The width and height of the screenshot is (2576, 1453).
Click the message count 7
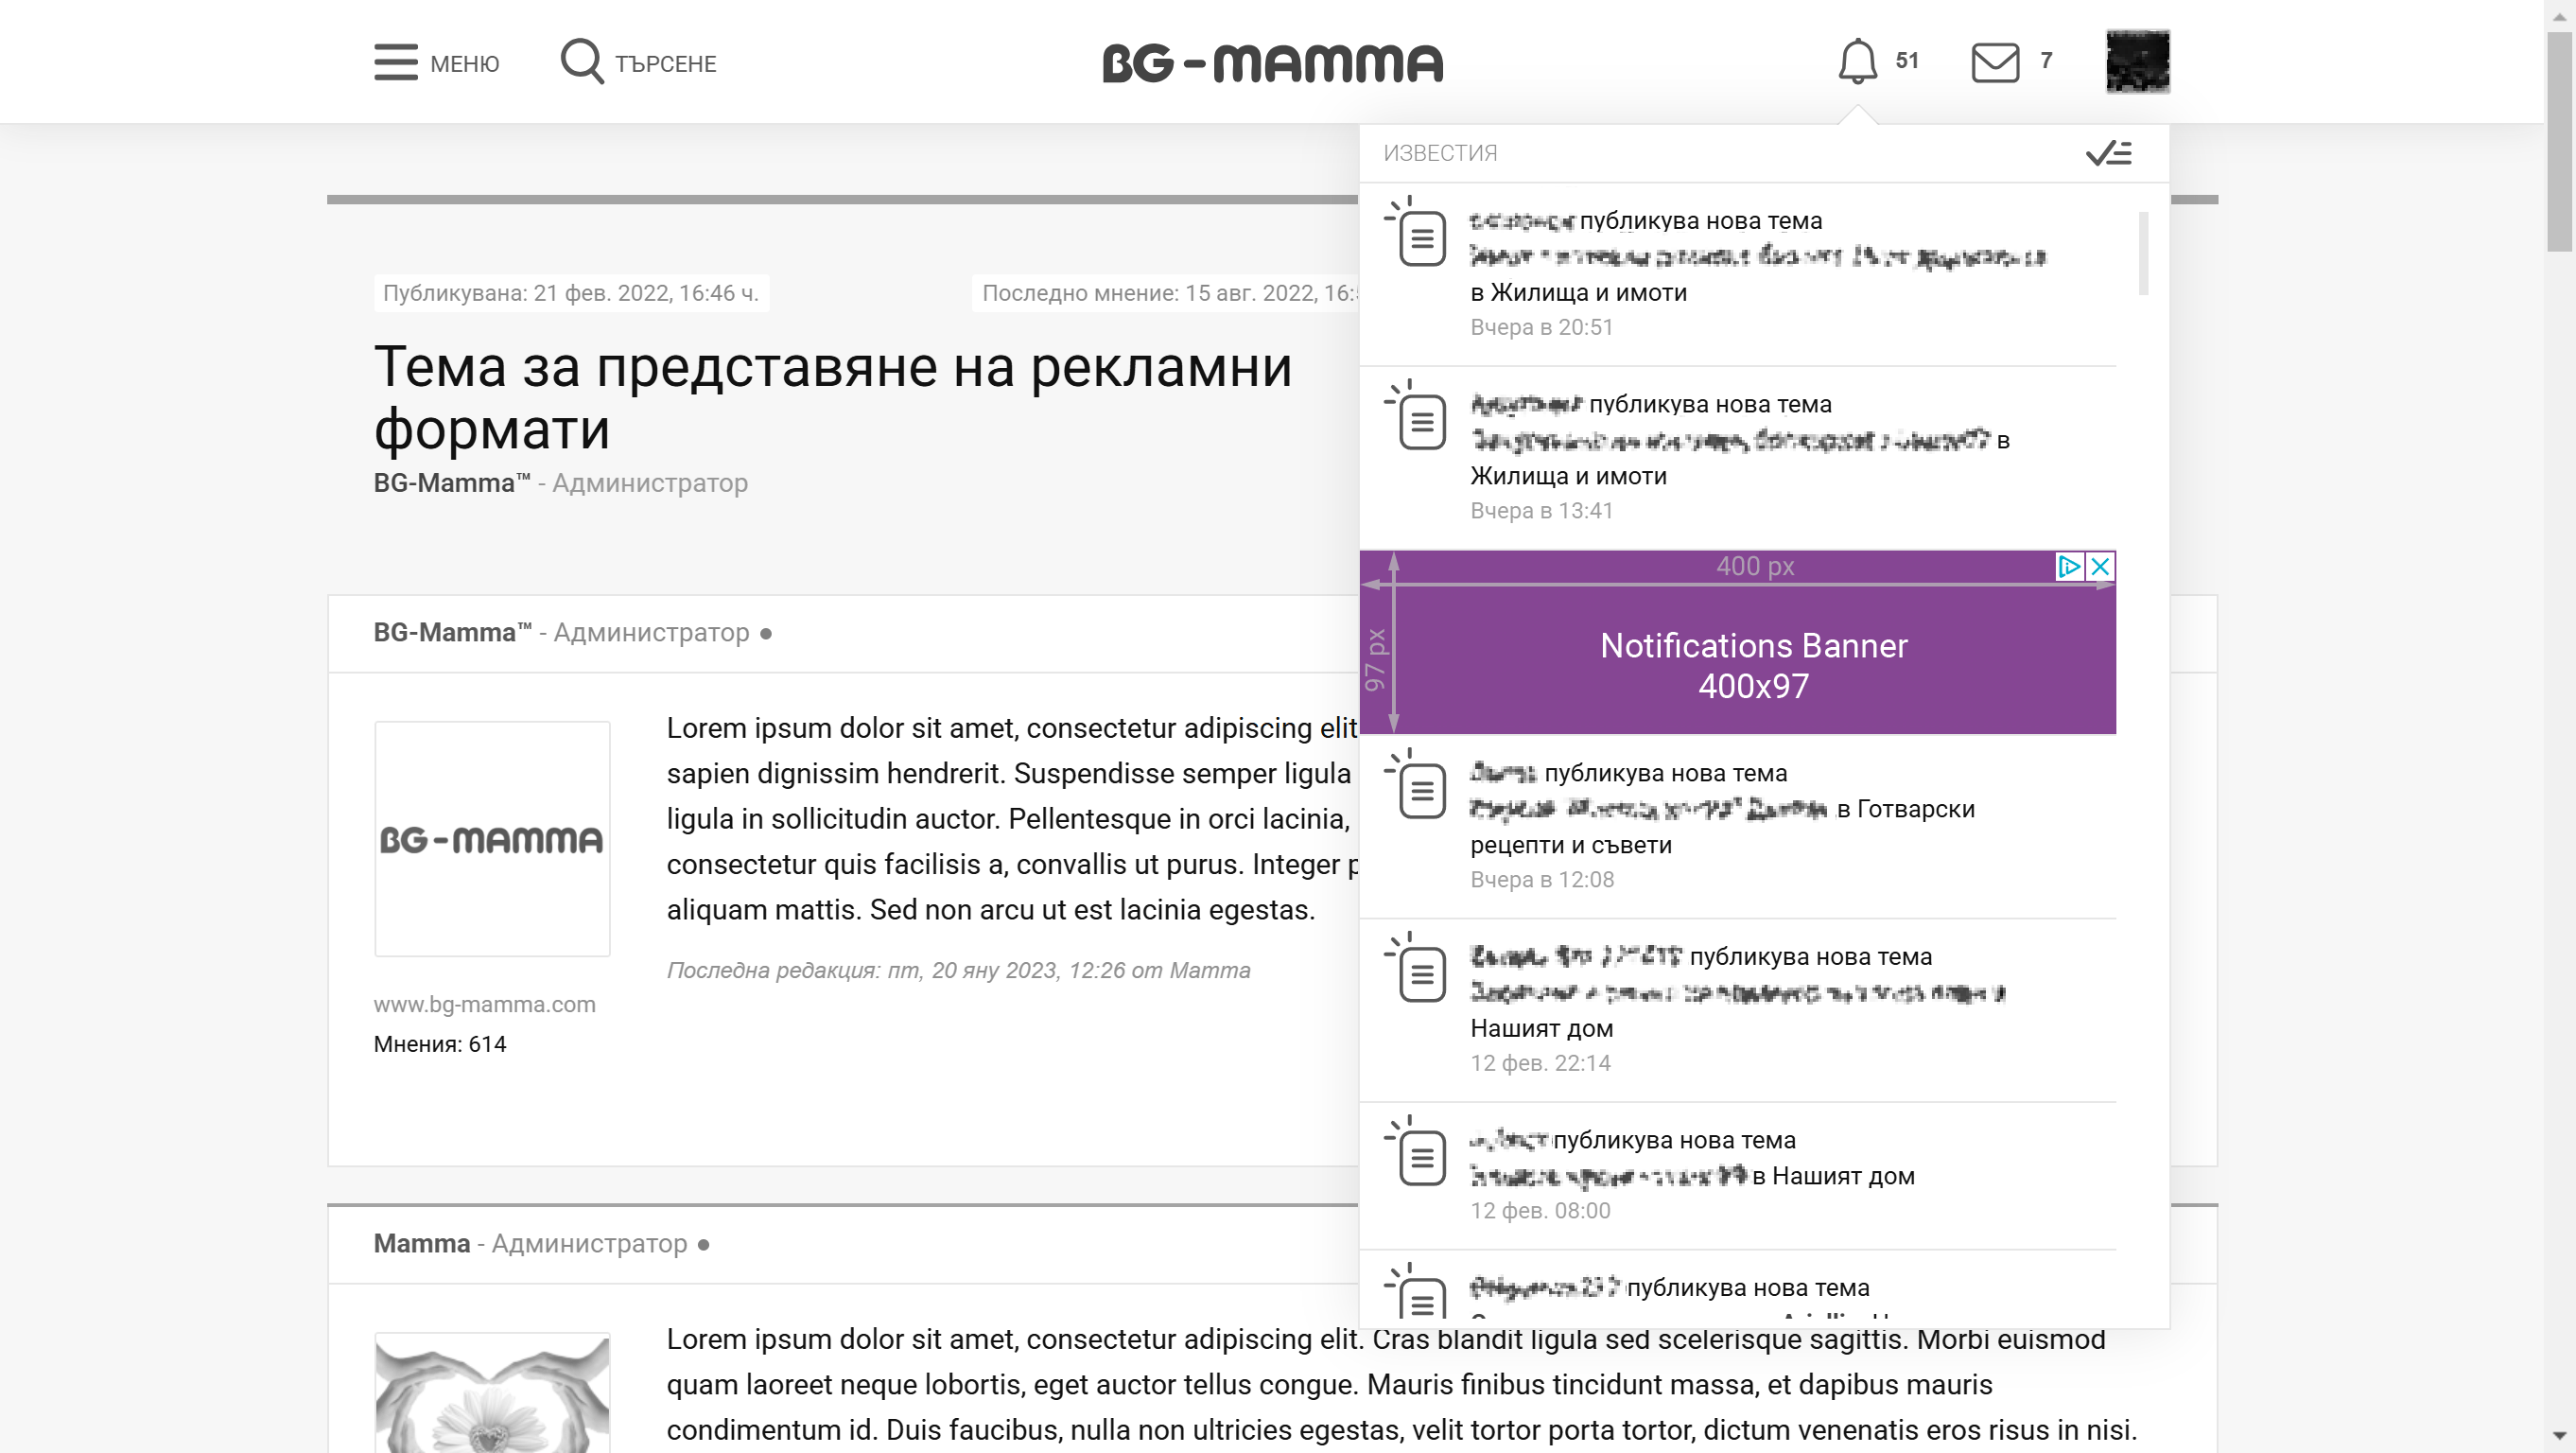(2046, 61)
